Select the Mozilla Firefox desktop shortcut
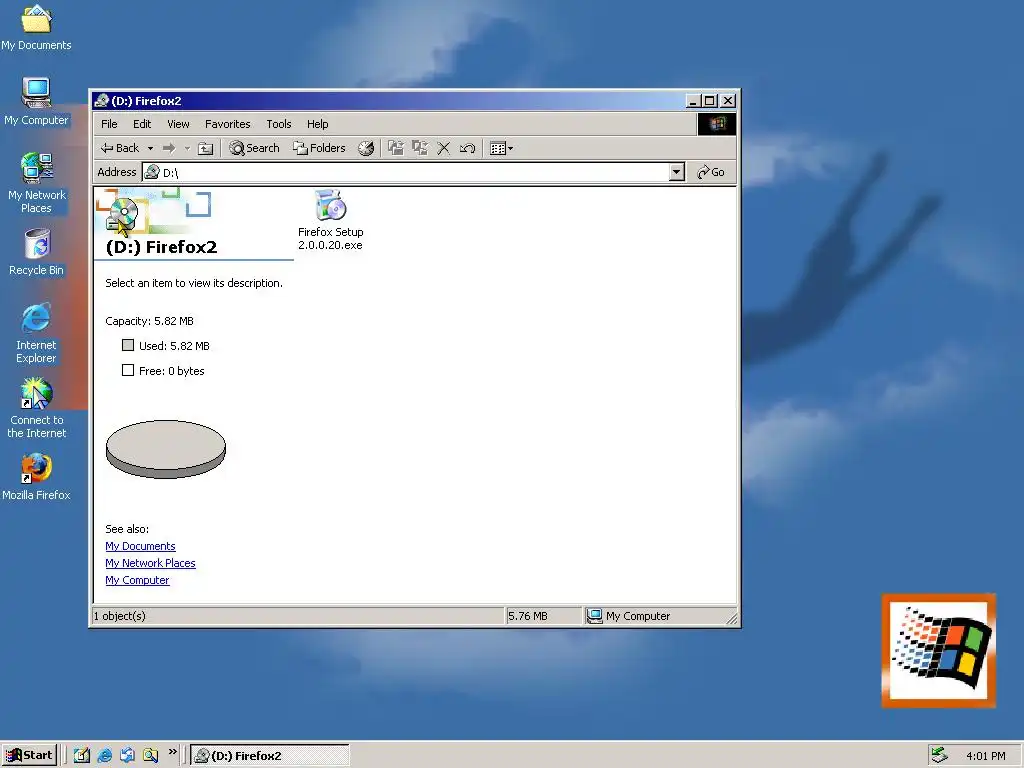1024x768 pixels. click(36, 478)
